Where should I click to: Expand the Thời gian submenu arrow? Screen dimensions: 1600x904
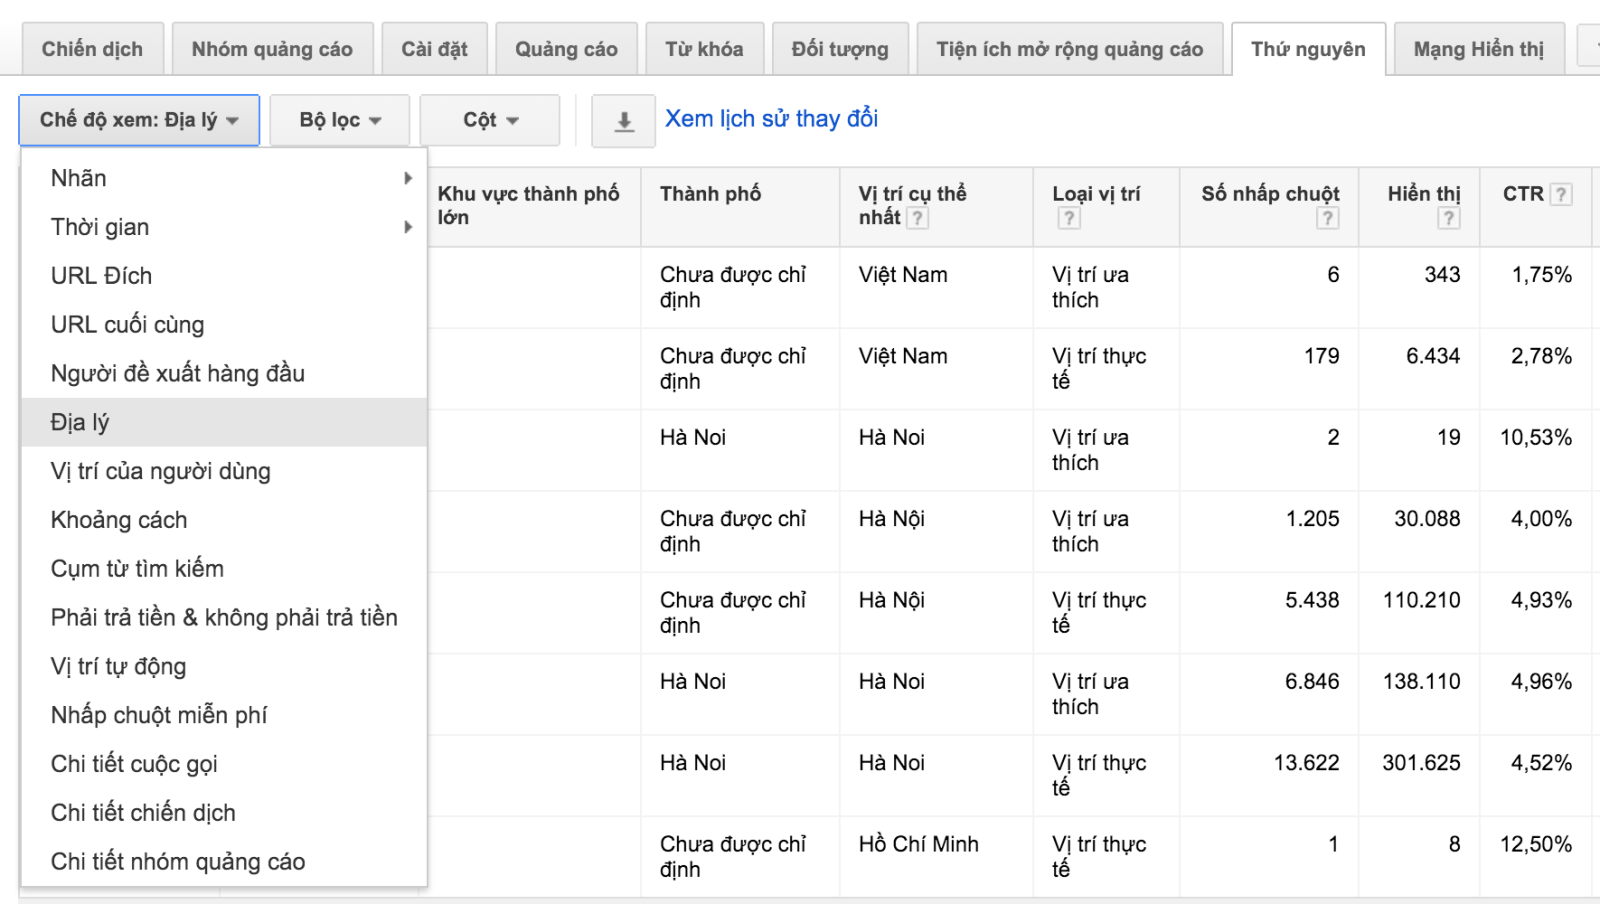pos(407,227)
